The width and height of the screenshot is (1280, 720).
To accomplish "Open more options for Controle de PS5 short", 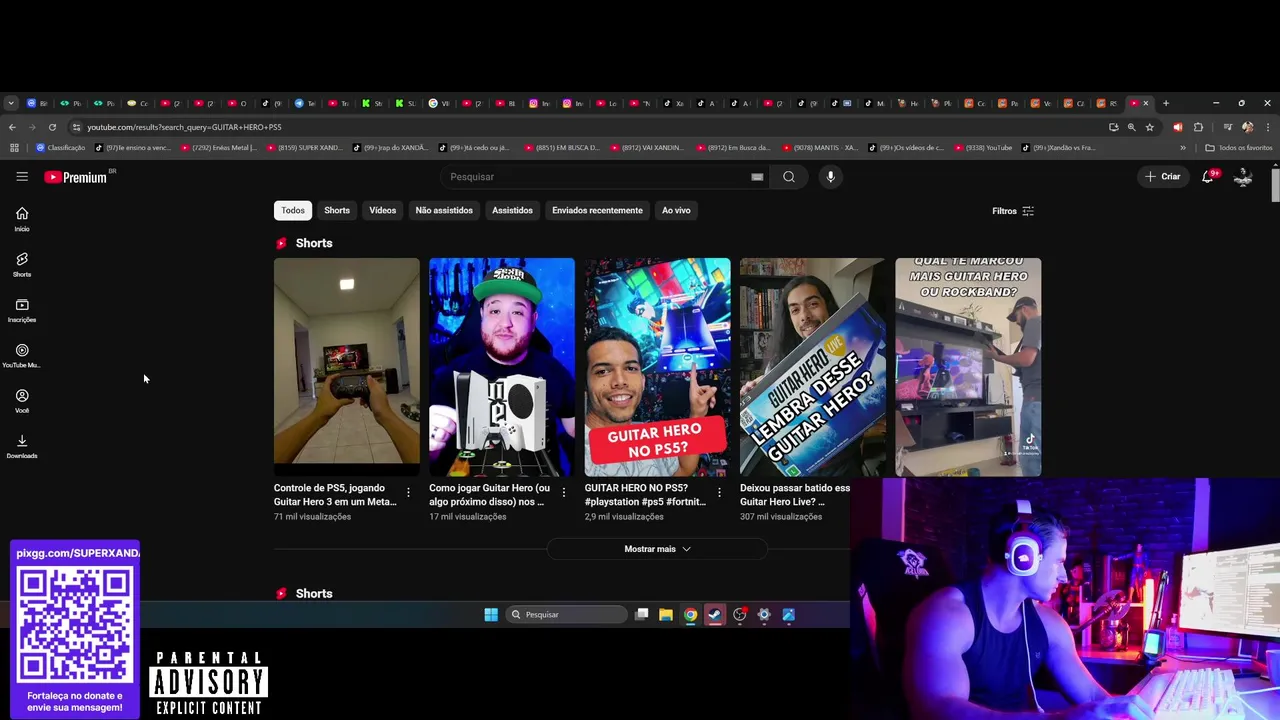I will (408, 492).
